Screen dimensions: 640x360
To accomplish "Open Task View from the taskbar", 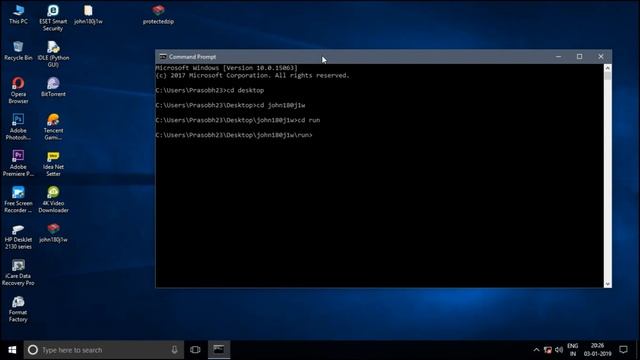I will [195, 350].
